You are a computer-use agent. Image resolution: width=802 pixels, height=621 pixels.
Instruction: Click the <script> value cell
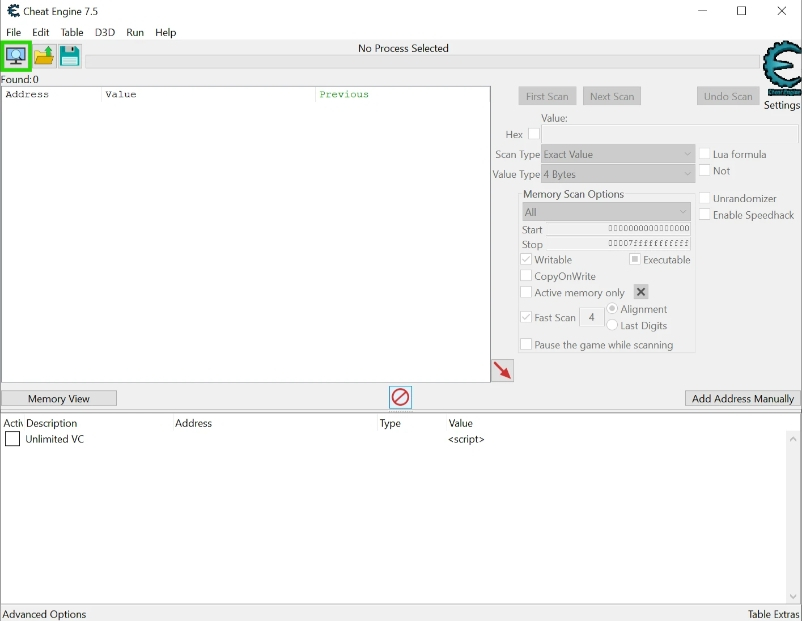466,439
